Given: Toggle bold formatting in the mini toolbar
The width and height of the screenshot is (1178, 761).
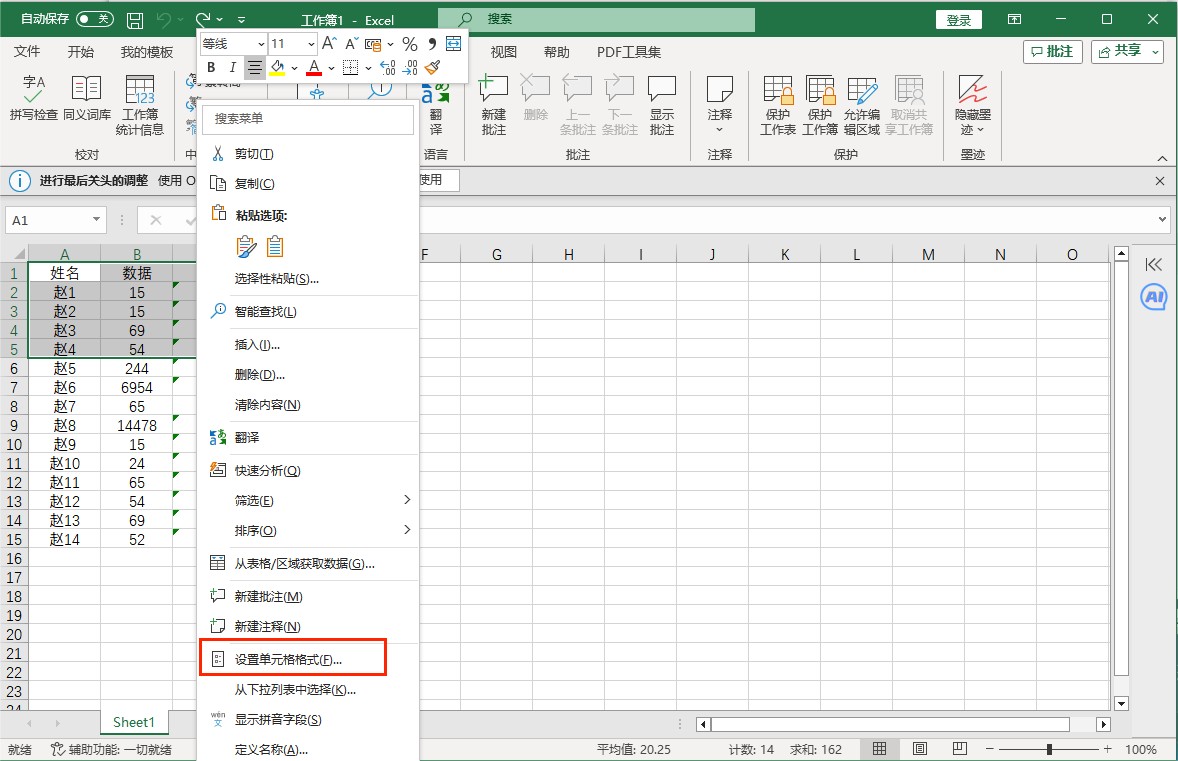Looking at the screenshot, I should click(210, 67).
